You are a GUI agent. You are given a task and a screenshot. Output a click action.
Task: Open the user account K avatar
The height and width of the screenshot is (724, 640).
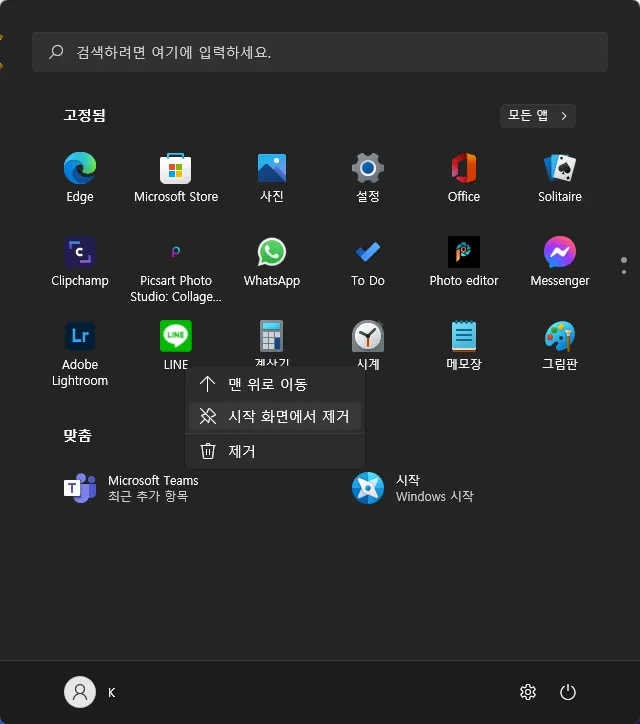[80, 692]
